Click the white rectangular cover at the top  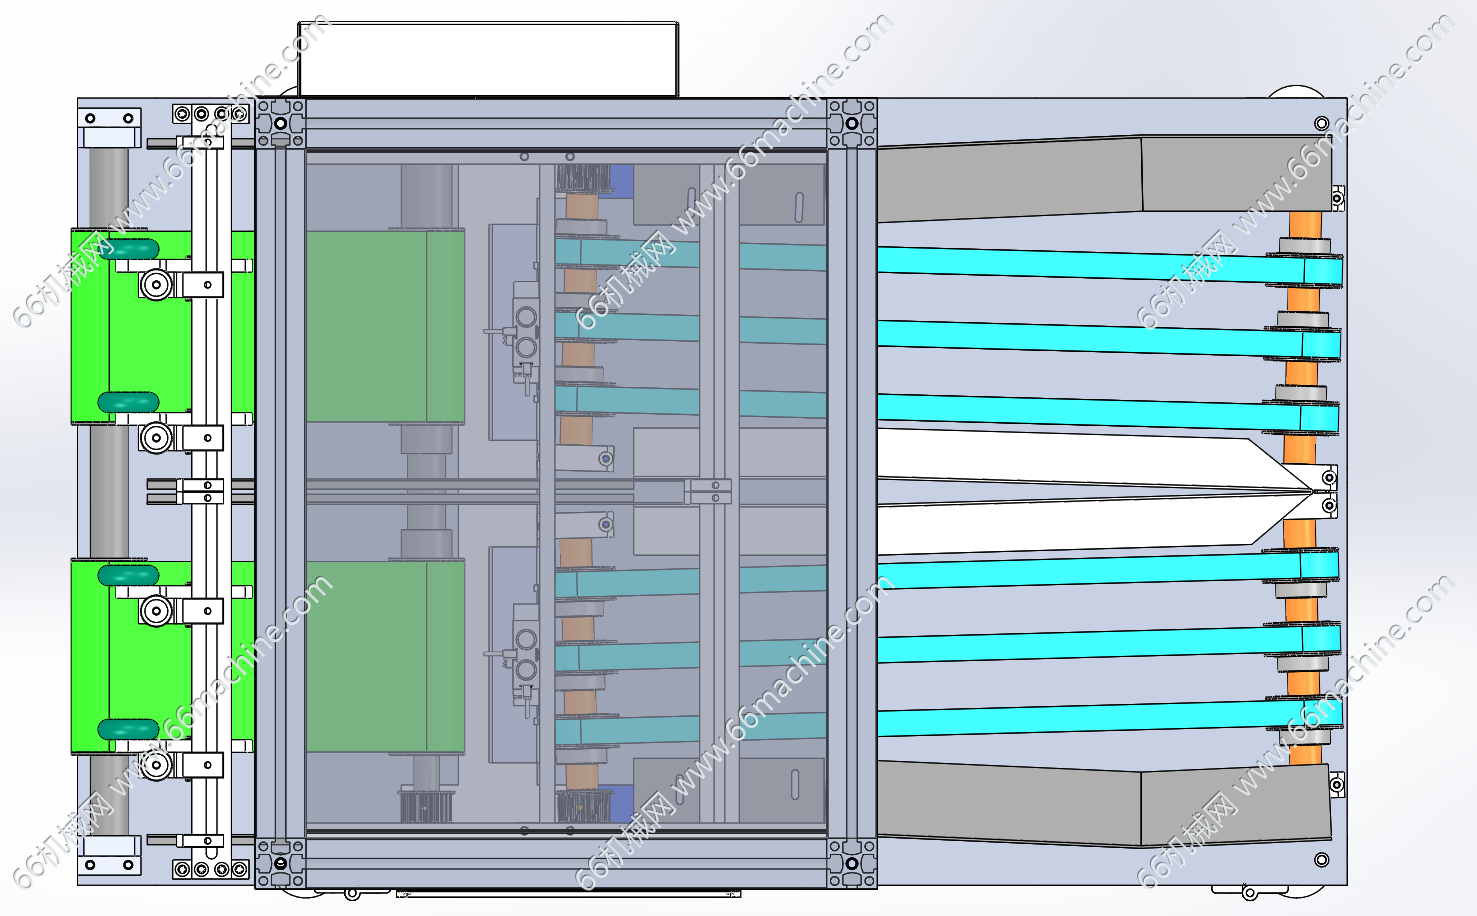(488, 60)
